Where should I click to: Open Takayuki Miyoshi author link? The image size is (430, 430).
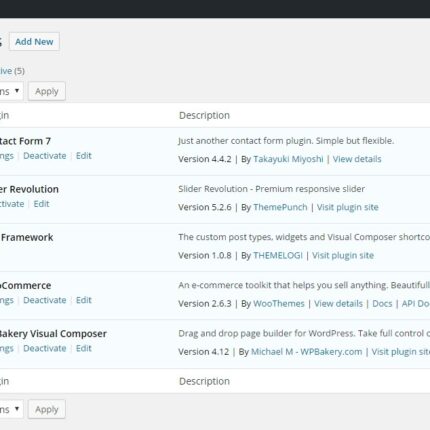tap(288, 159)
